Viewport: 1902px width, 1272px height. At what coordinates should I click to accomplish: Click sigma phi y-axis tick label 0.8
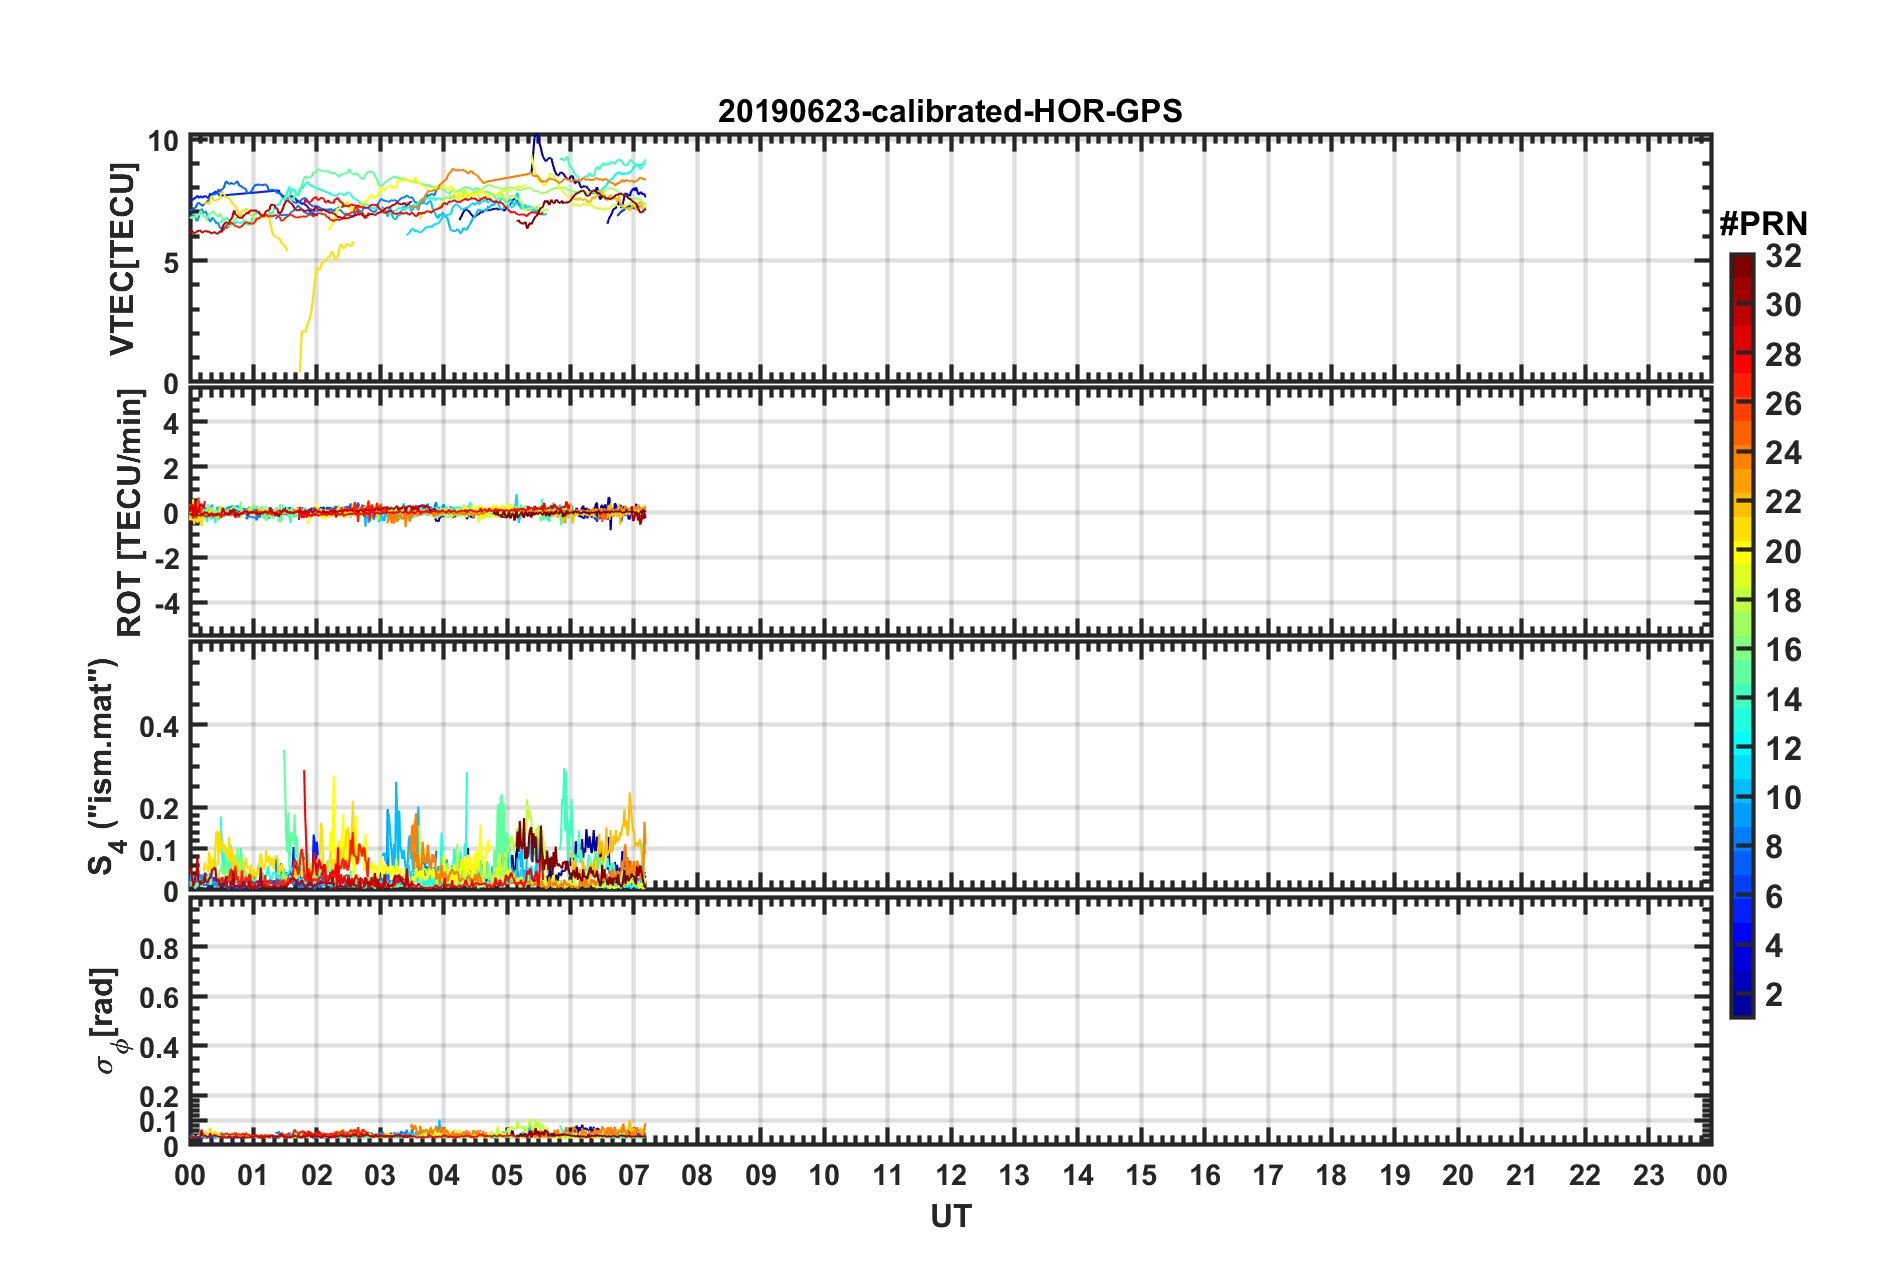pyautogui.click(x=160, y=948)
